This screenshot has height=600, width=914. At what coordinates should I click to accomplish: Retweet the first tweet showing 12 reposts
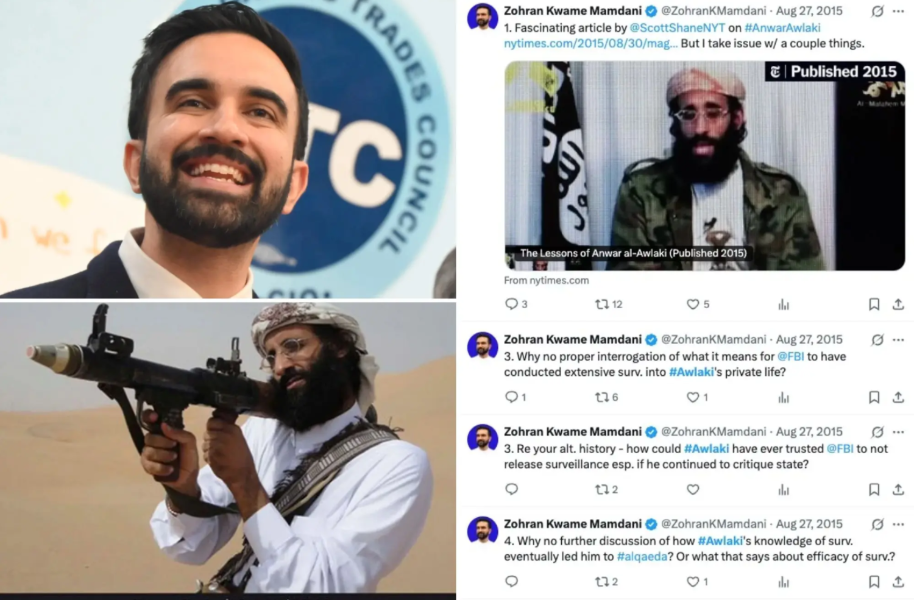pos(609,304)
